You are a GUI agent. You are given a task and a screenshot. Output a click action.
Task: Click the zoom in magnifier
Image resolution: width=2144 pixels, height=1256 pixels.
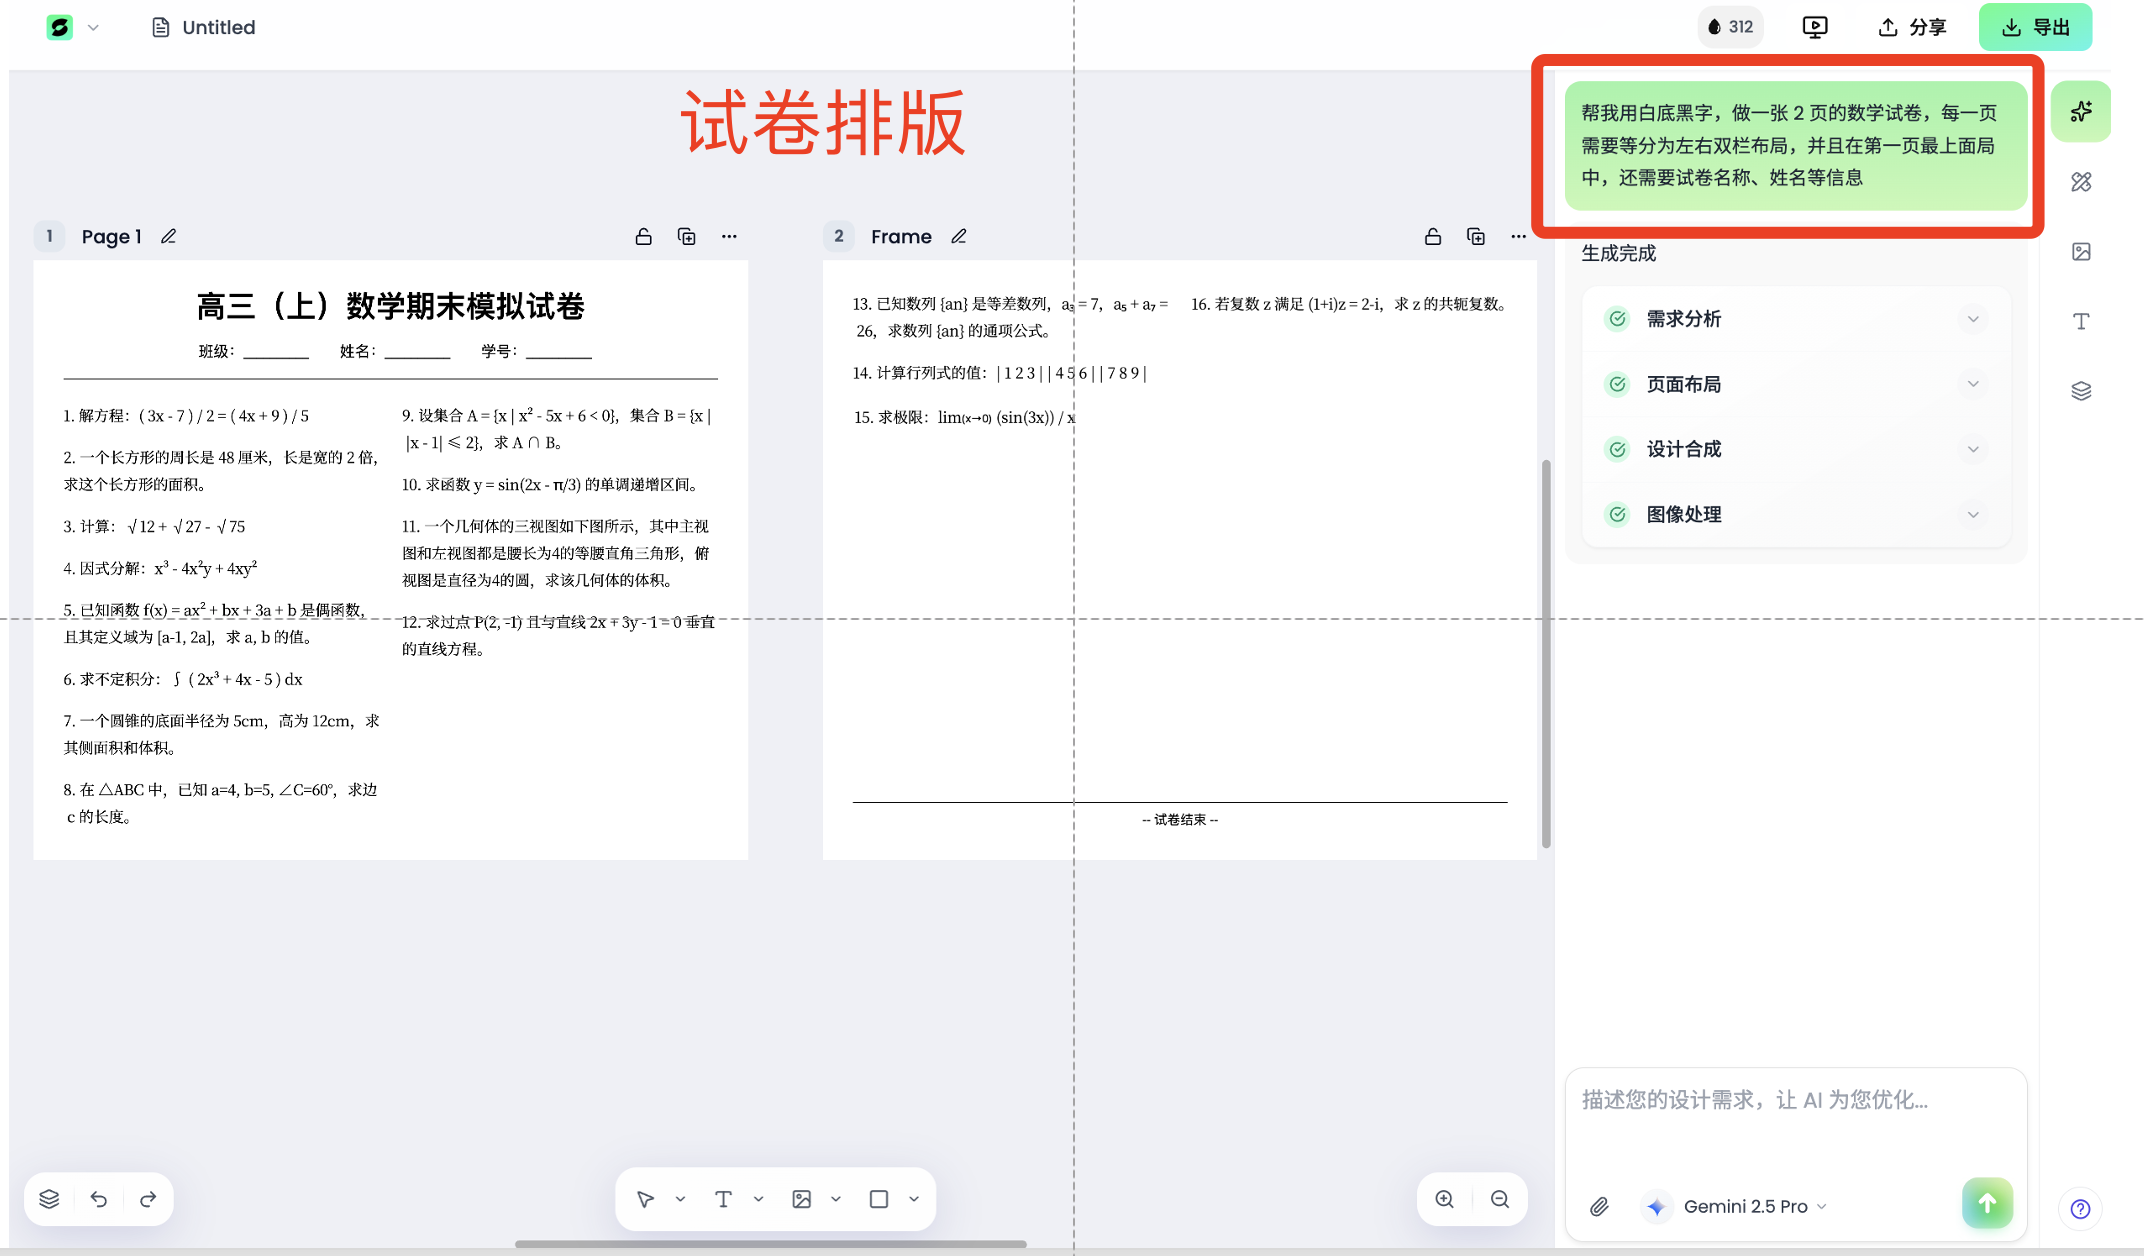tap(1445, 1198)
